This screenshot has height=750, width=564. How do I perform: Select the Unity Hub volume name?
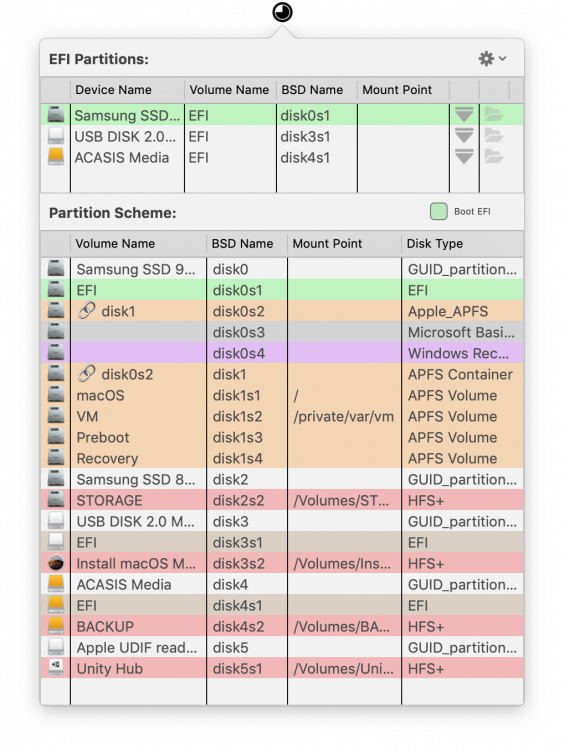click(110, 669)
